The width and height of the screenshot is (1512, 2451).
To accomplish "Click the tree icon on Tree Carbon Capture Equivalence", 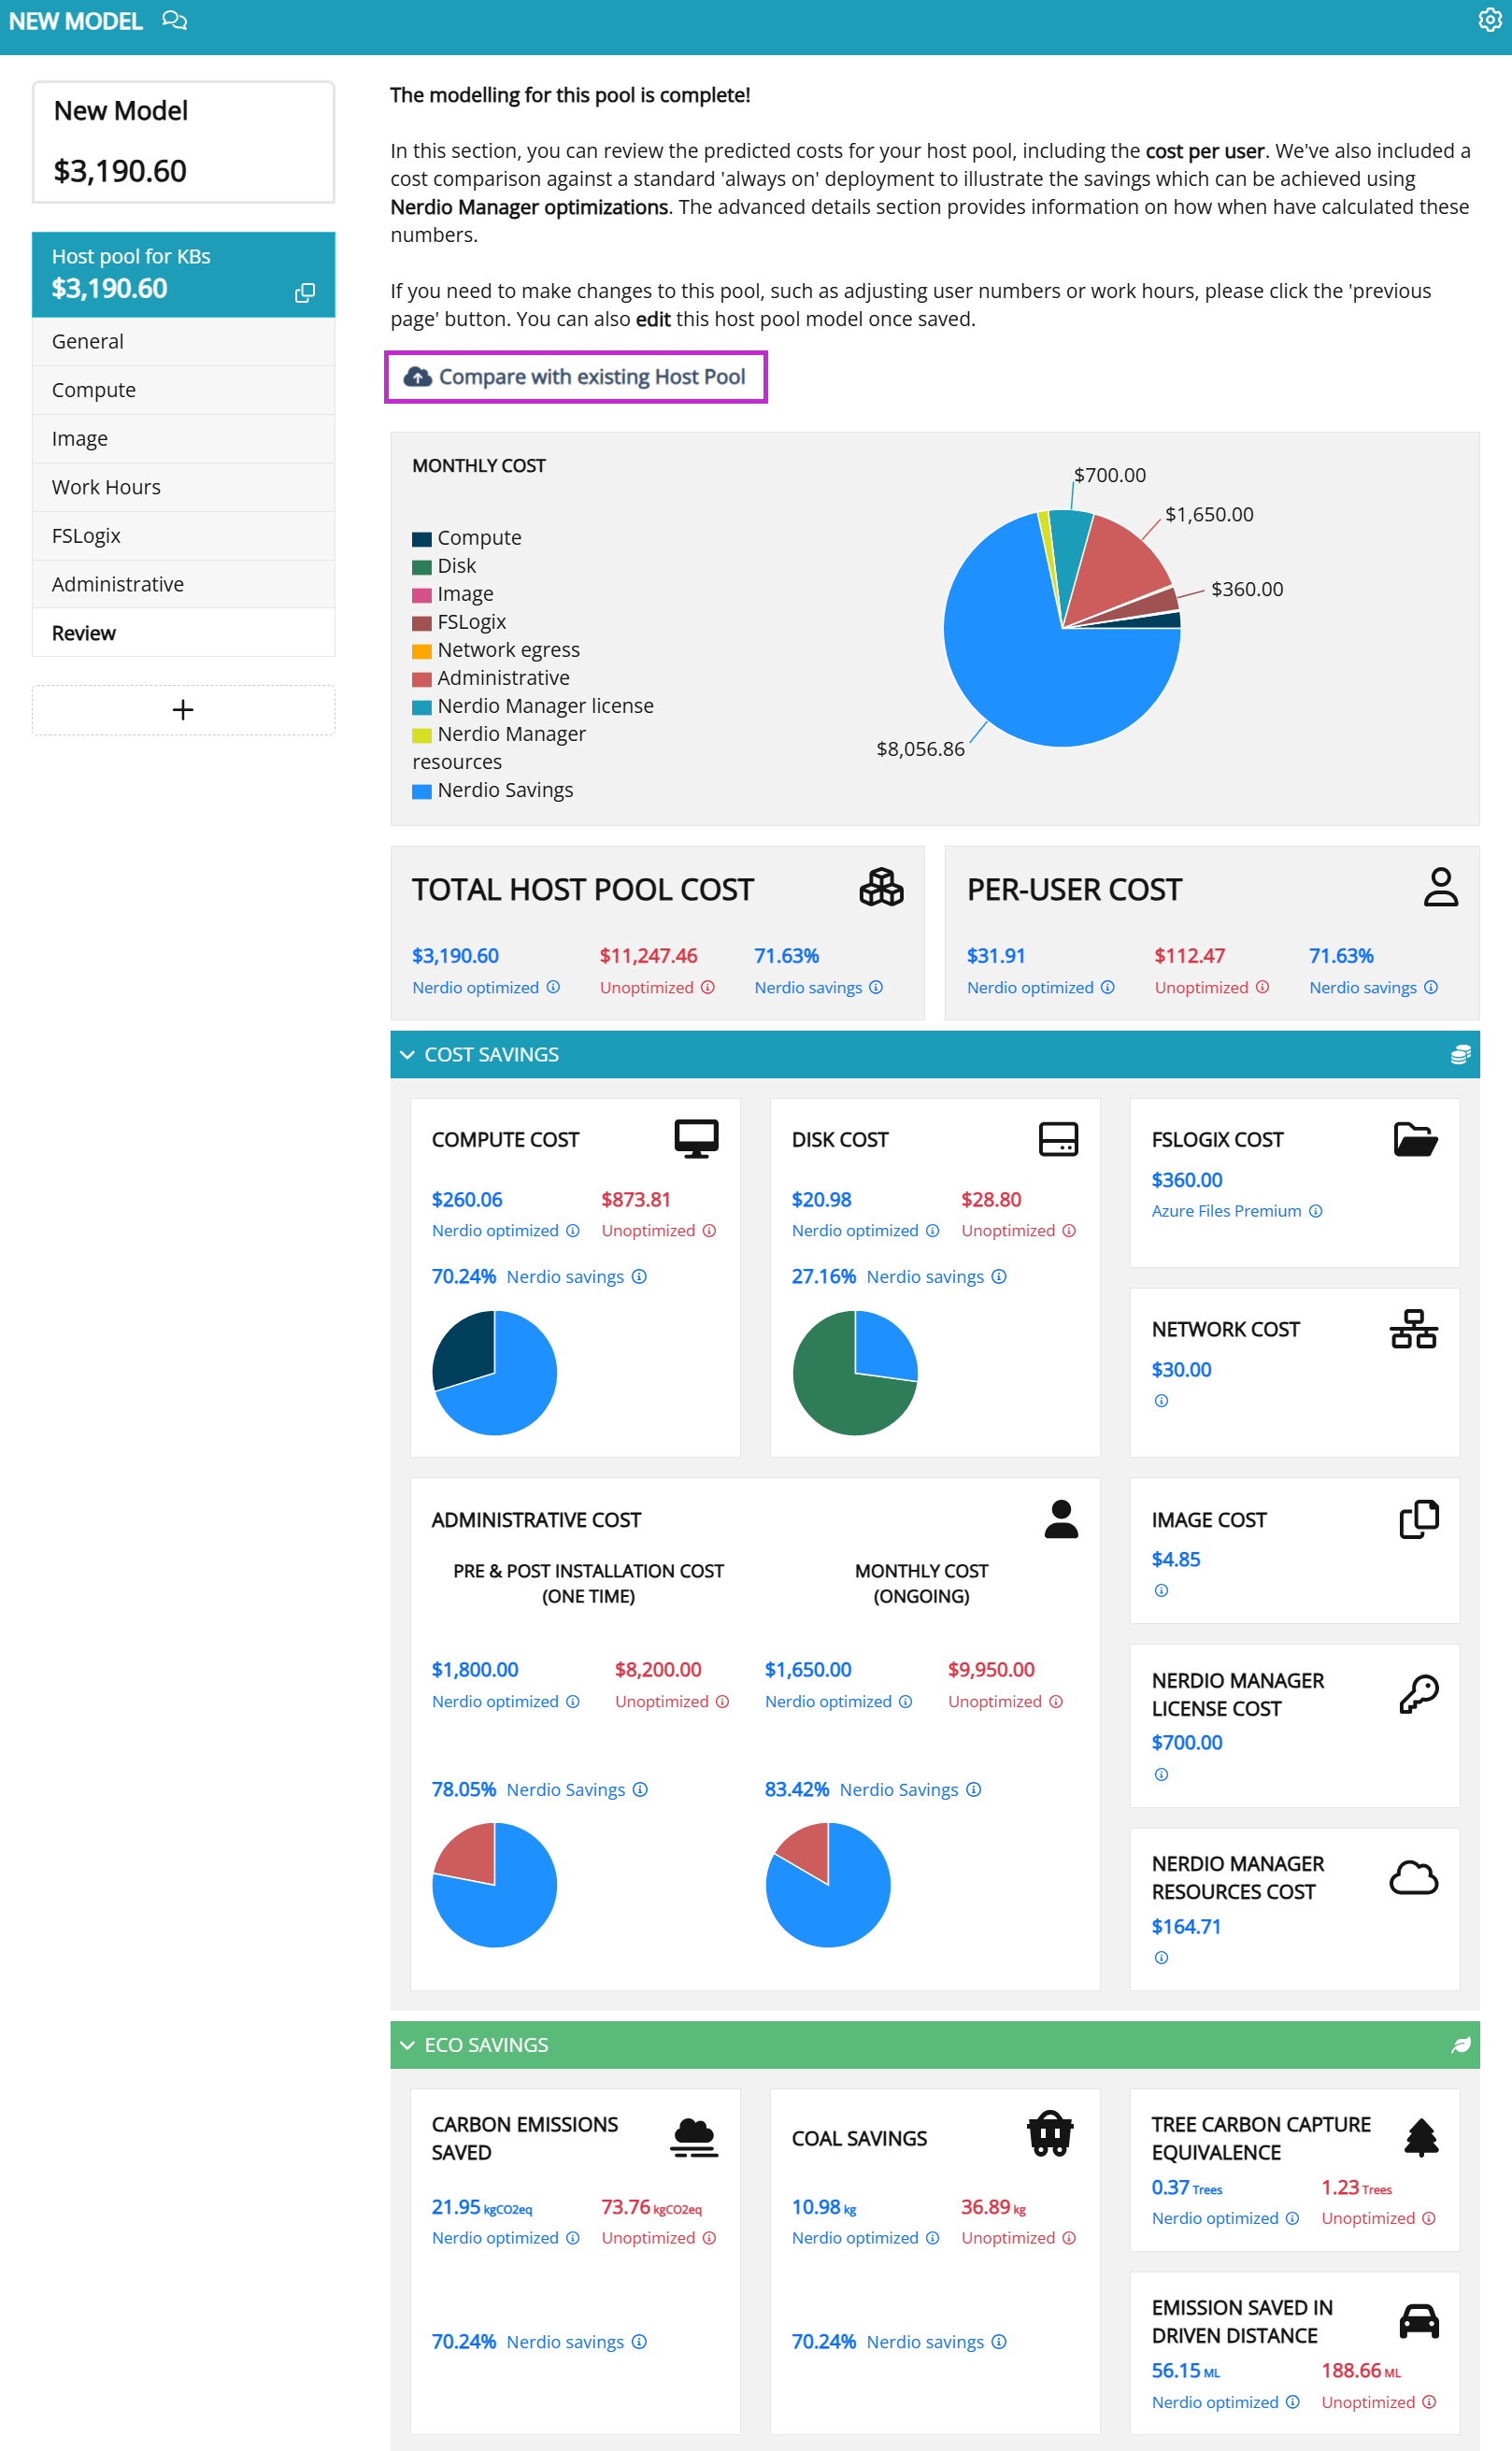I will pos(1420,2137).
